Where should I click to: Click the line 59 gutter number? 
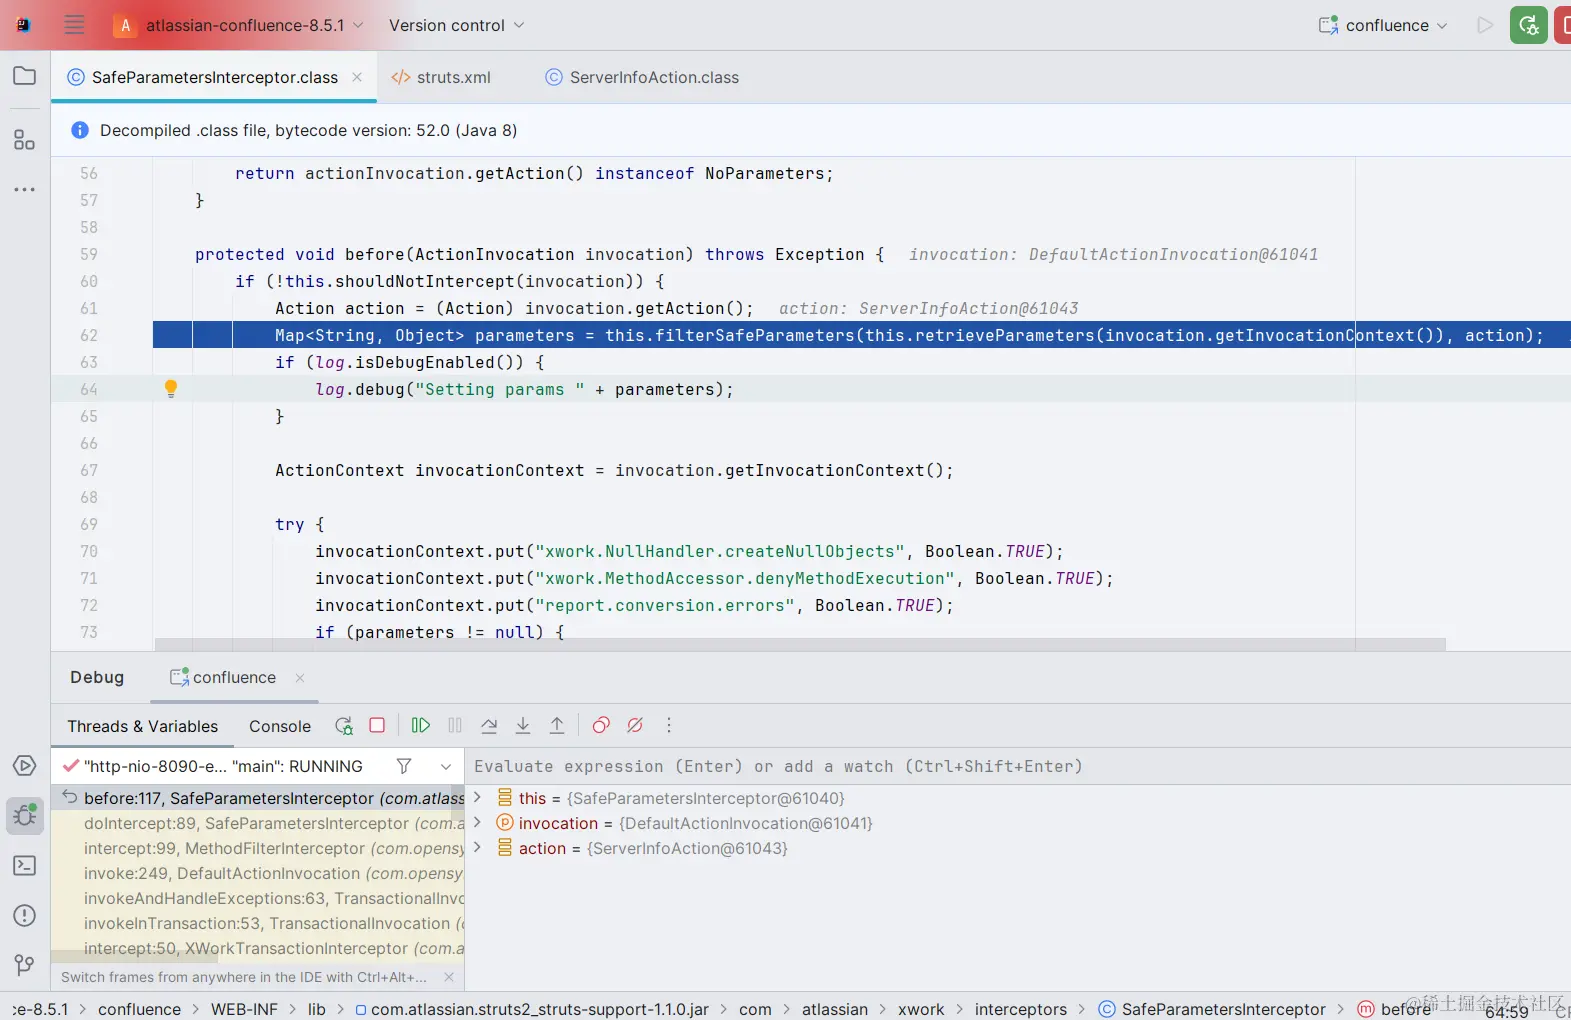click(x=89, y=254)
